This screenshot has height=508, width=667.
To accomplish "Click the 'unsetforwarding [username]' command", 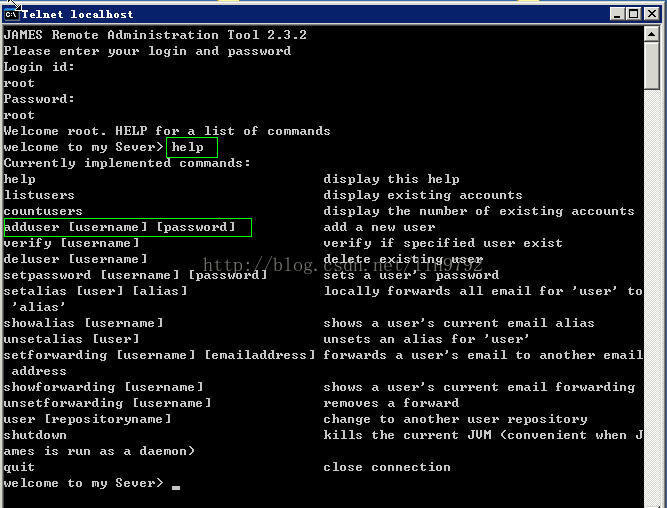I will [107, 403].
